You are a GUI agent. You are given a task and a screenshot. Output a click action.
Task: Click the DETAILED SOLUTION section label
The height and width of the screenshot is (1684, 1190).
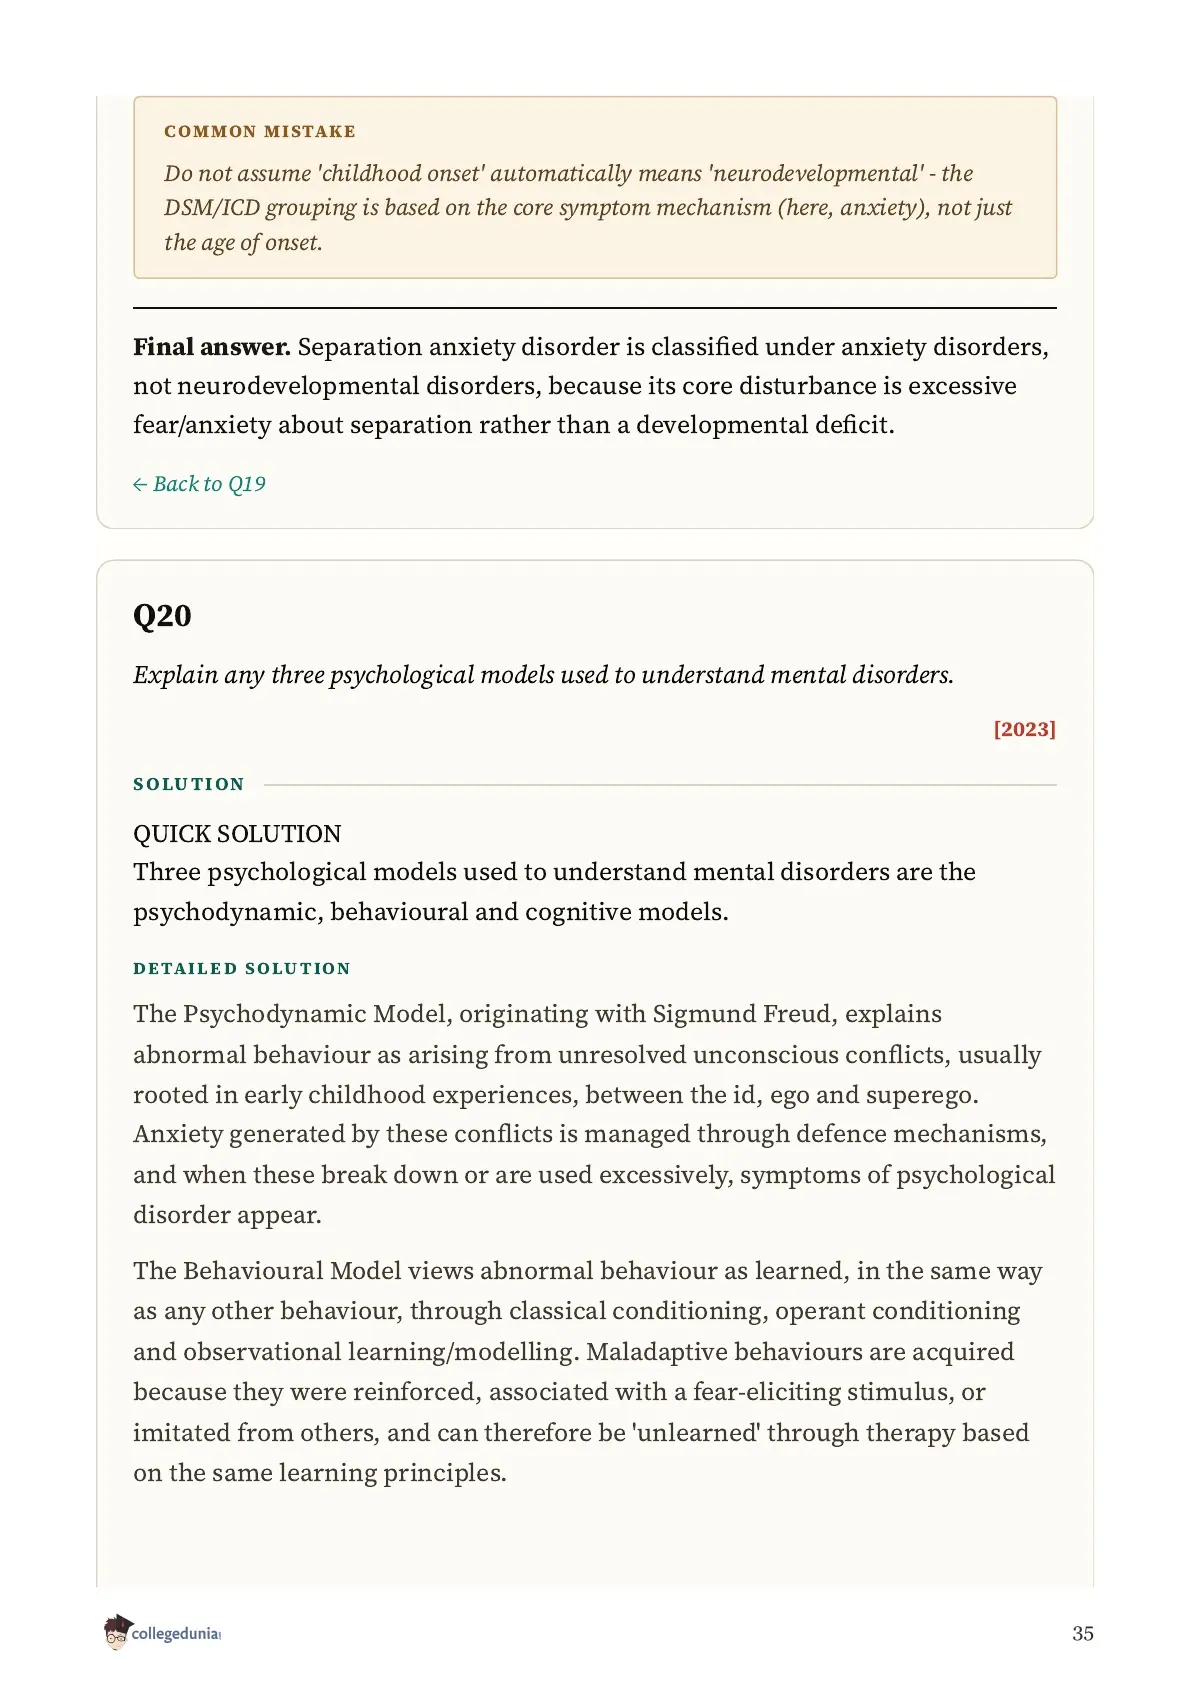pyautogui.click(x=242, y=968)
